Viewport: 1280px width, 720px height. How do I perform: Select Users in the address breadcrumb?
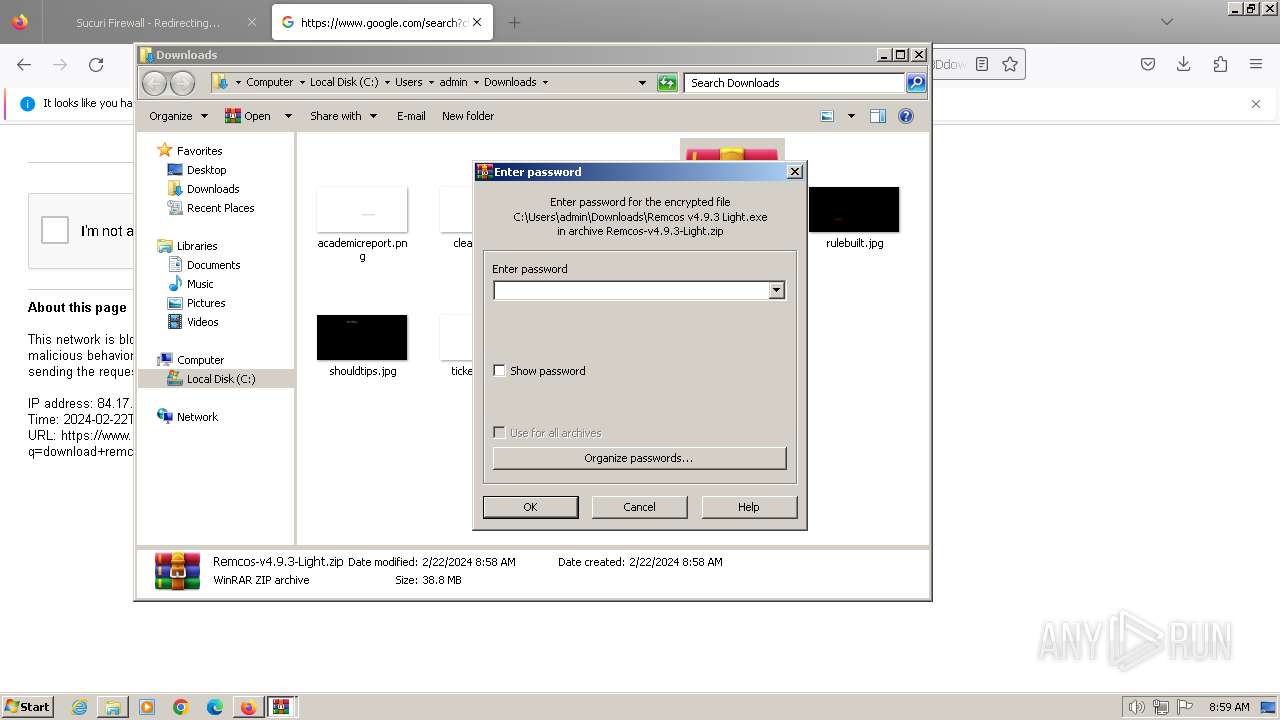pyautogui.click(x=408, y=82)
